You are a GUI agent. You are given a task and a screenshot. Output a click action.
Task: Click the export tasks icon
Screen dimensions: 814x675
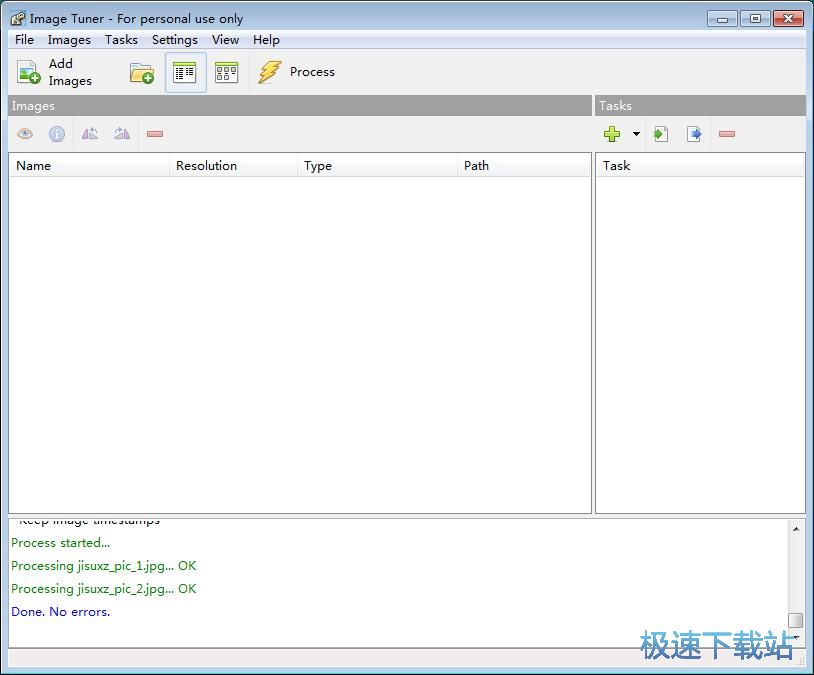(694, 134)
